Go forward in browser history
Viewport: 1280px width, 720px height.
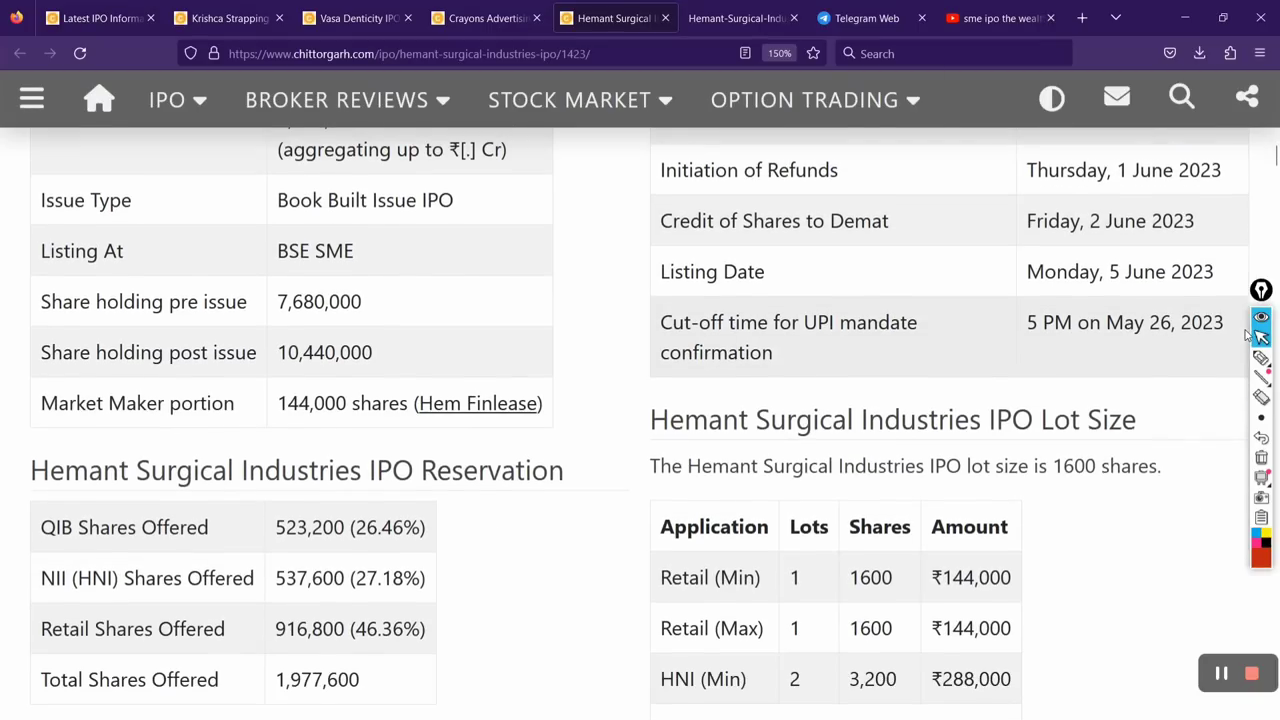click(x=50, y=53)
